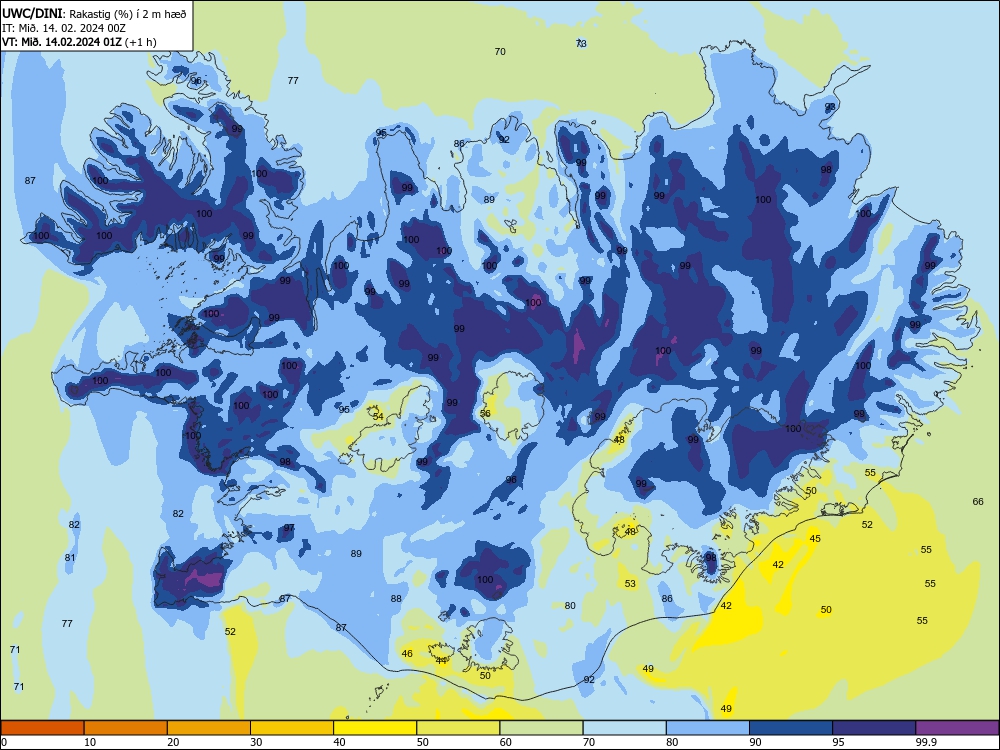Image resolution: width=1000 pixels, height=750 pixels.
Task: Click the value "45" in the southeast
Action: click(x=815, y=539)
